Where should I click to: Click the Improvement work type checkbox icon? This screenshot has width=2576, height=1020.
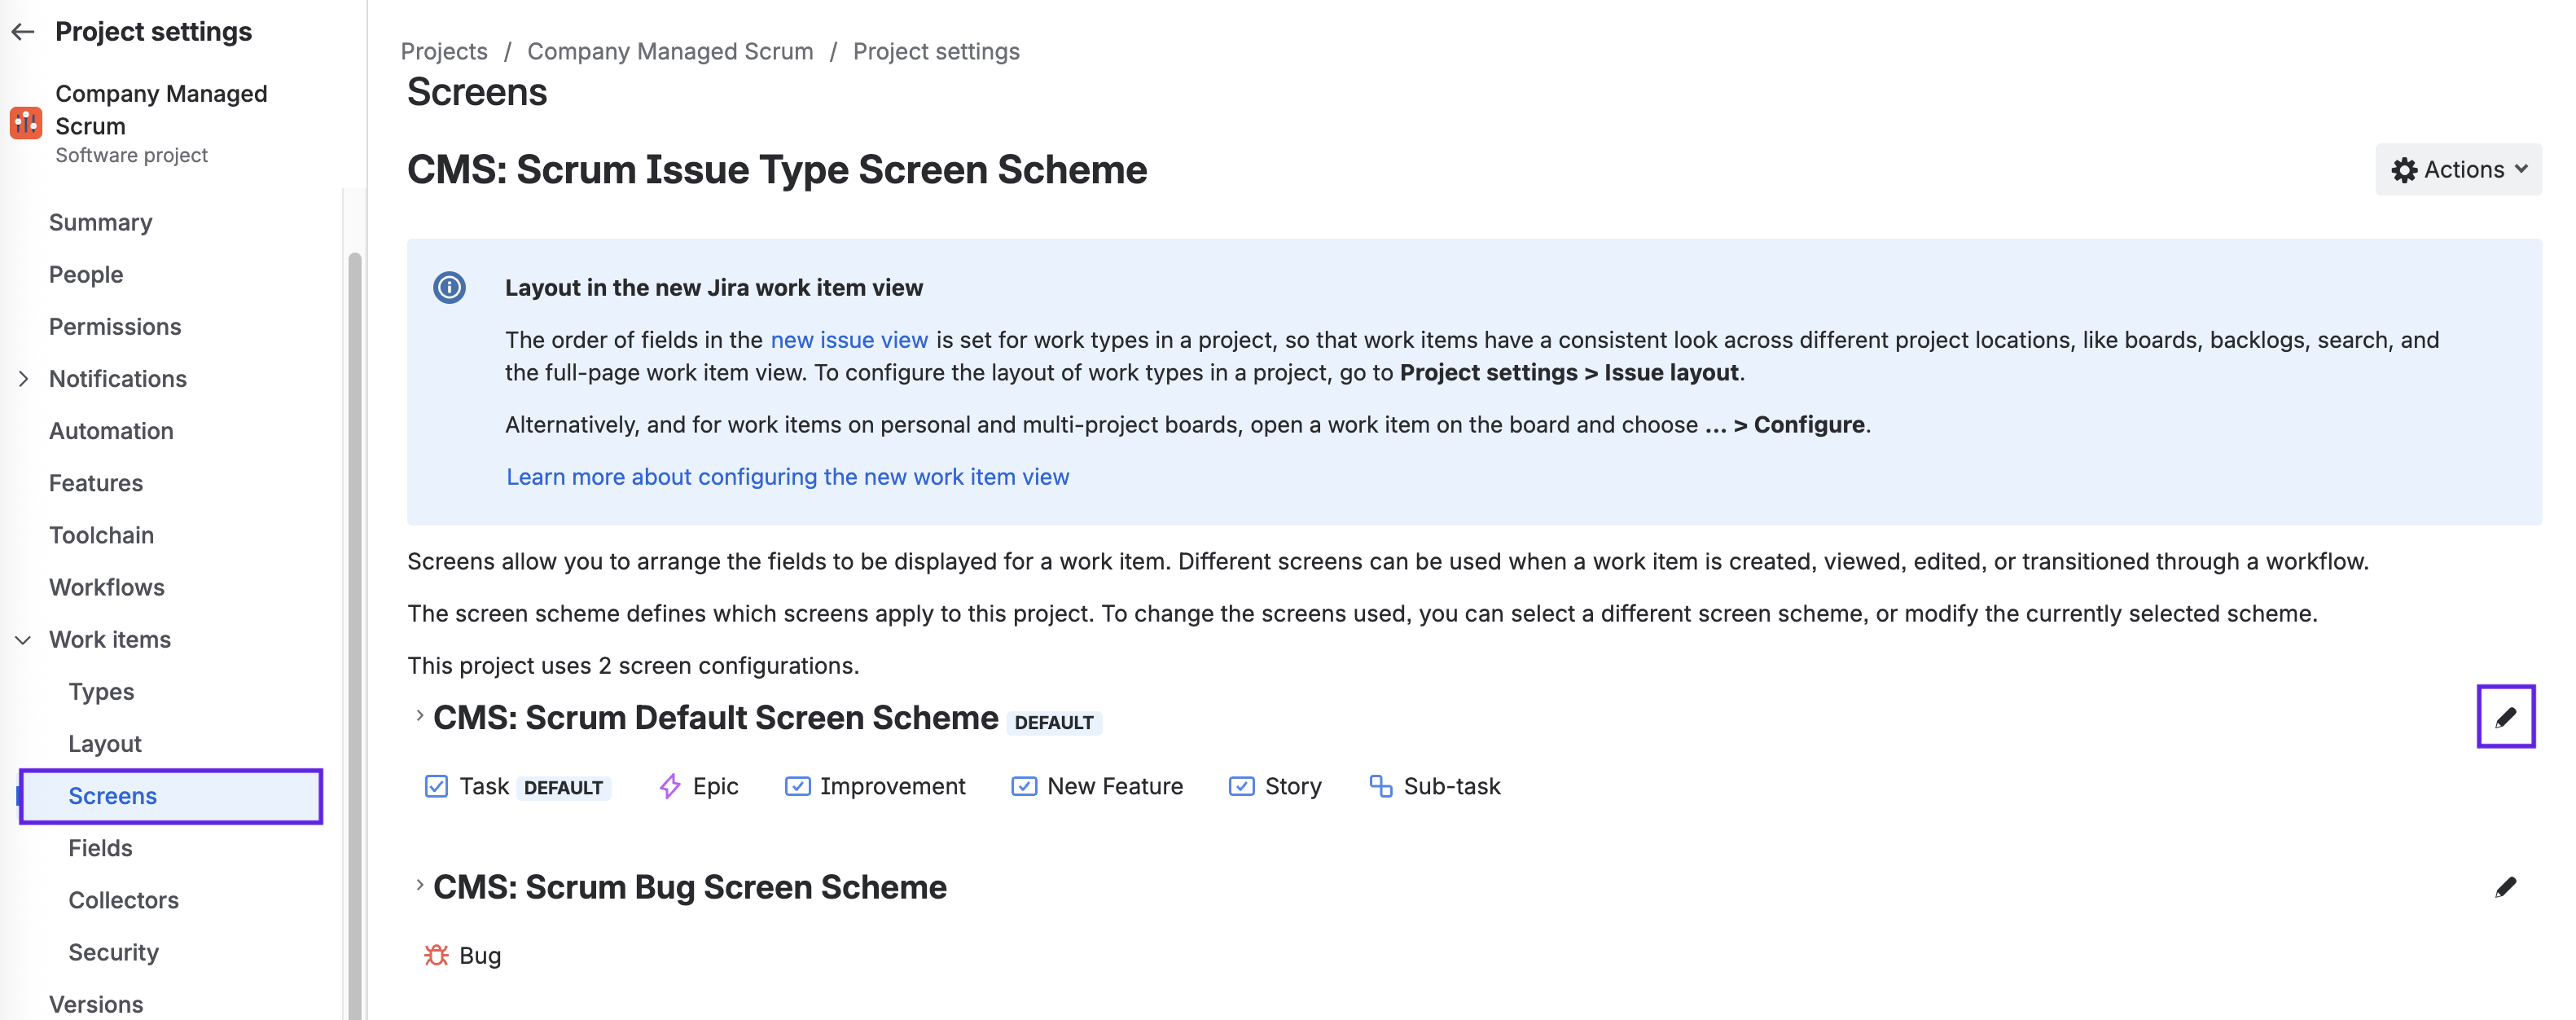[x=797, y=787]
